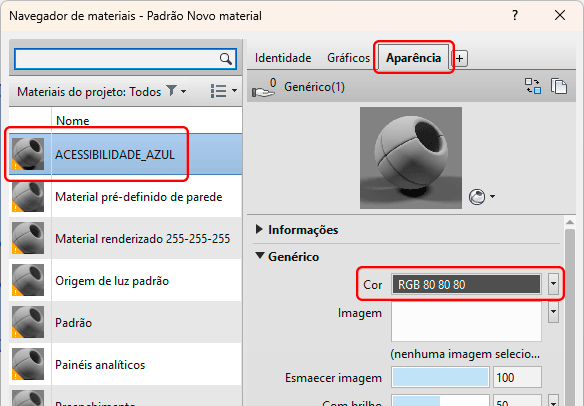This screenshot has width=584, height=406.
Task: Open the preview options dropdown arrow
Action: (x=492, y=197)
